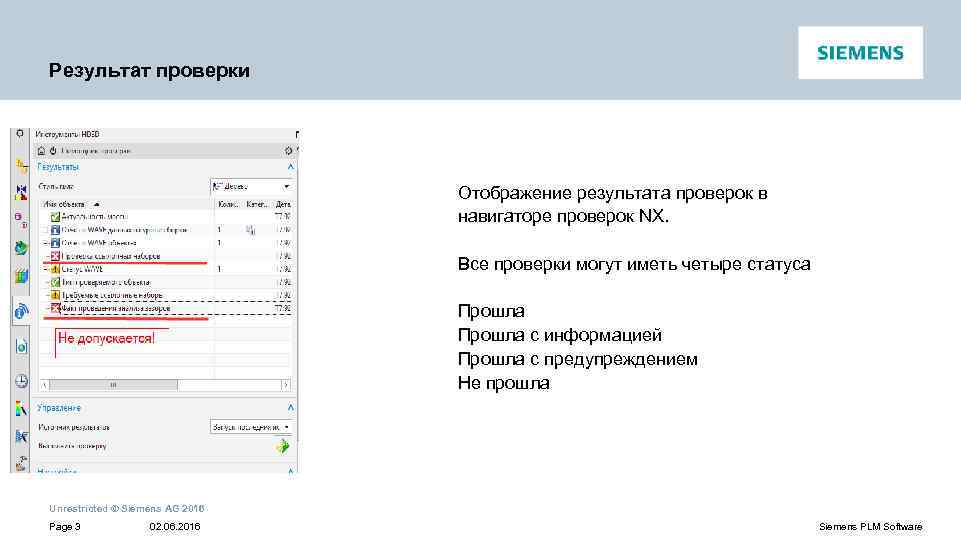Collapse the second WAVE objects tree row
Image resolution: width=961 pixels, height=540 pixels.
pyautogui.click(x=47, y=243)
